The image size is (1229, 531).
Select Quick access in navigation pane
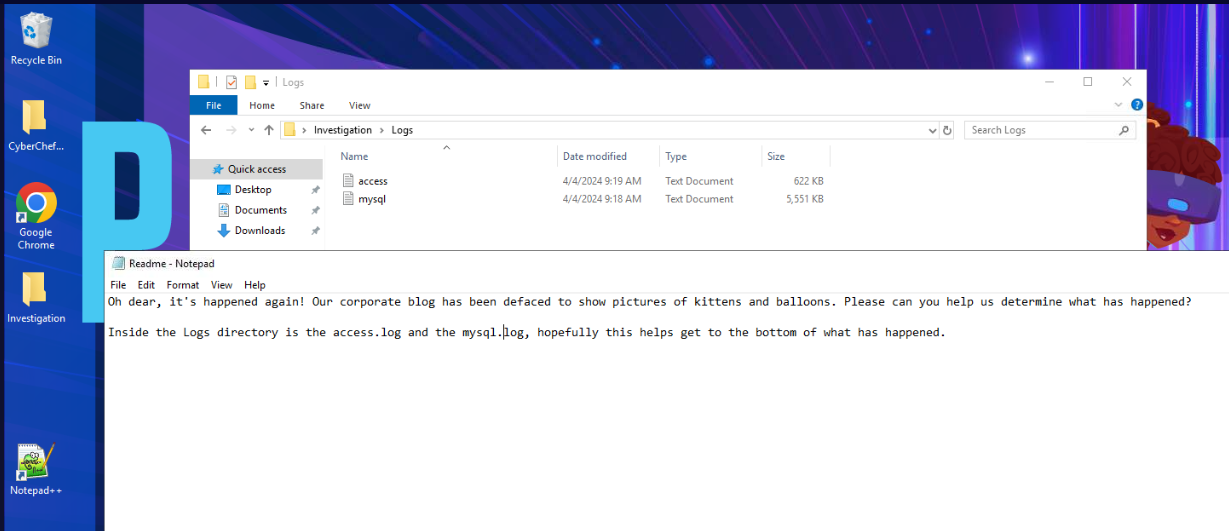tap(257, 169)
